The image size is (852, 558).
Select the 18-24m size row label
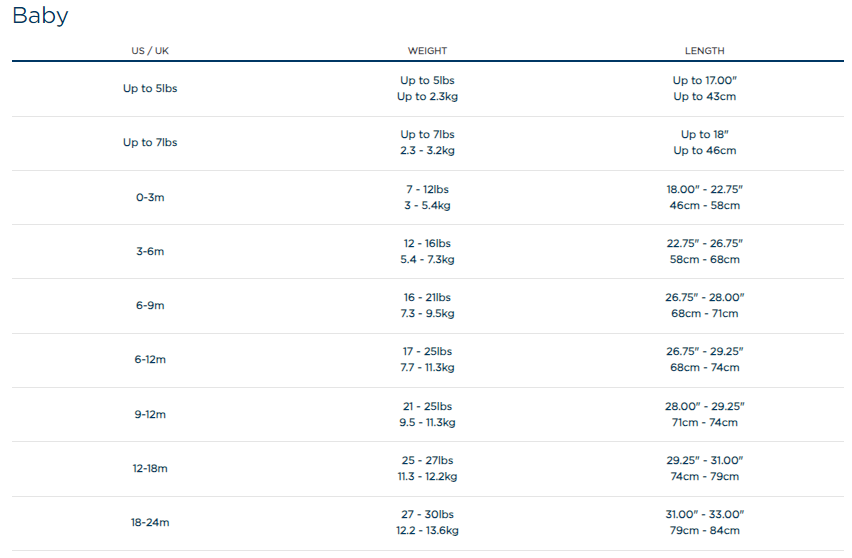(x=150, y=522)
